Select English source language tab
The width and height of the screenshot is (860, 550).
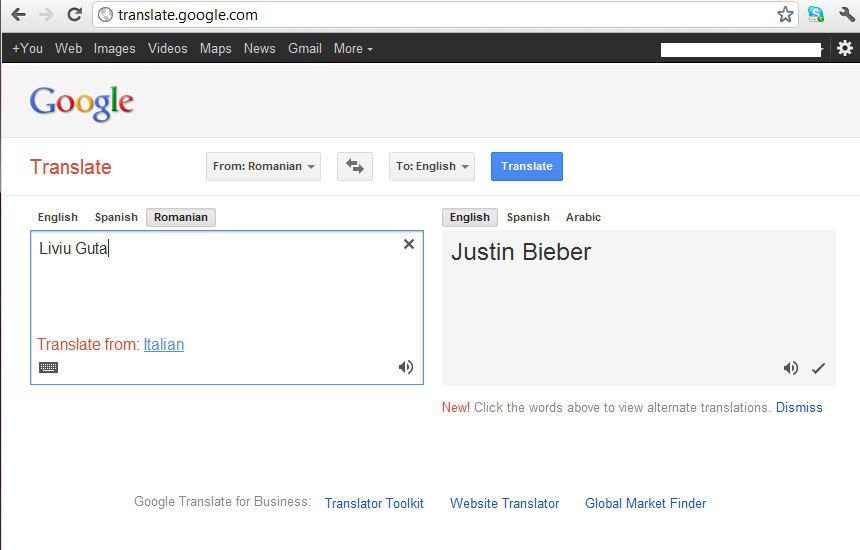coord(58,217)
